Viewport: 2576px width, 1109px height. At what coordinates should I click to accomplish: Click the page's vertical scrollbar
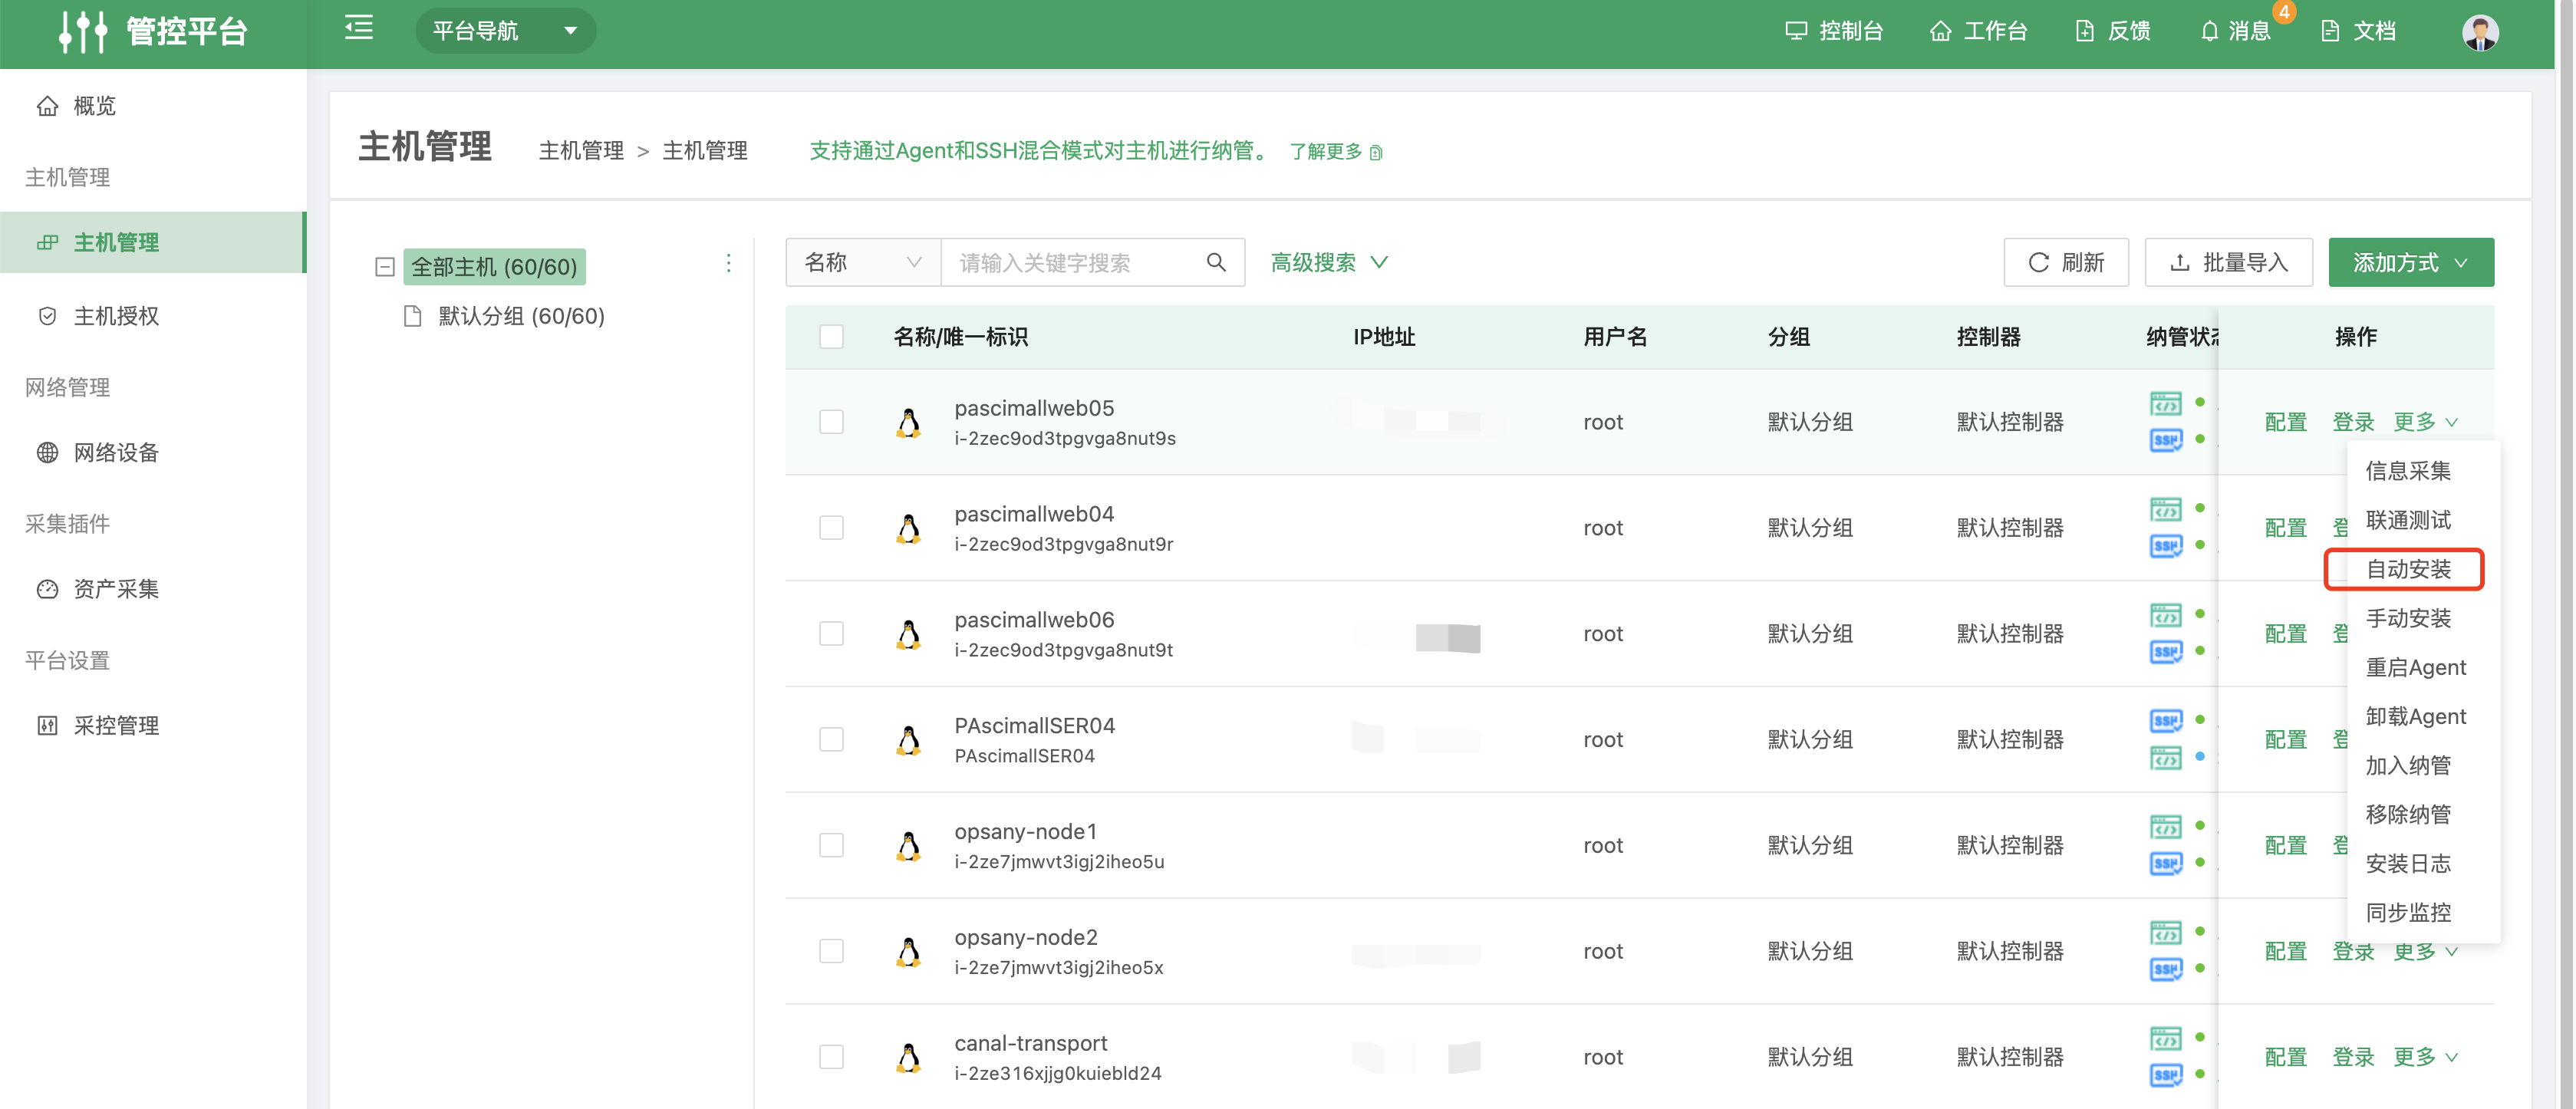point(2566,554)
